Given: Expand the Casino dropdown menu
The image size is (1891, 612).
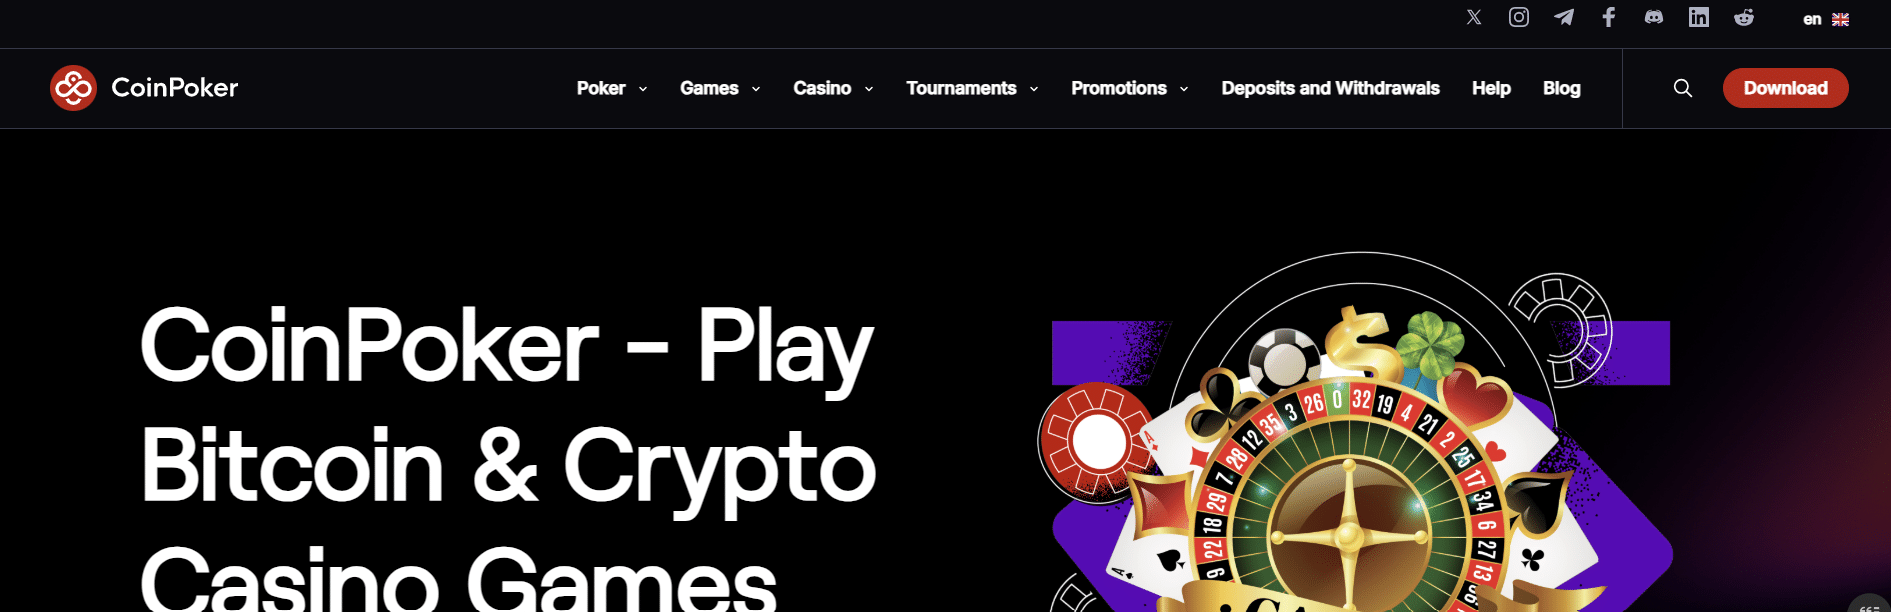Looking at the screenshot, I should [x=833, y=88].
